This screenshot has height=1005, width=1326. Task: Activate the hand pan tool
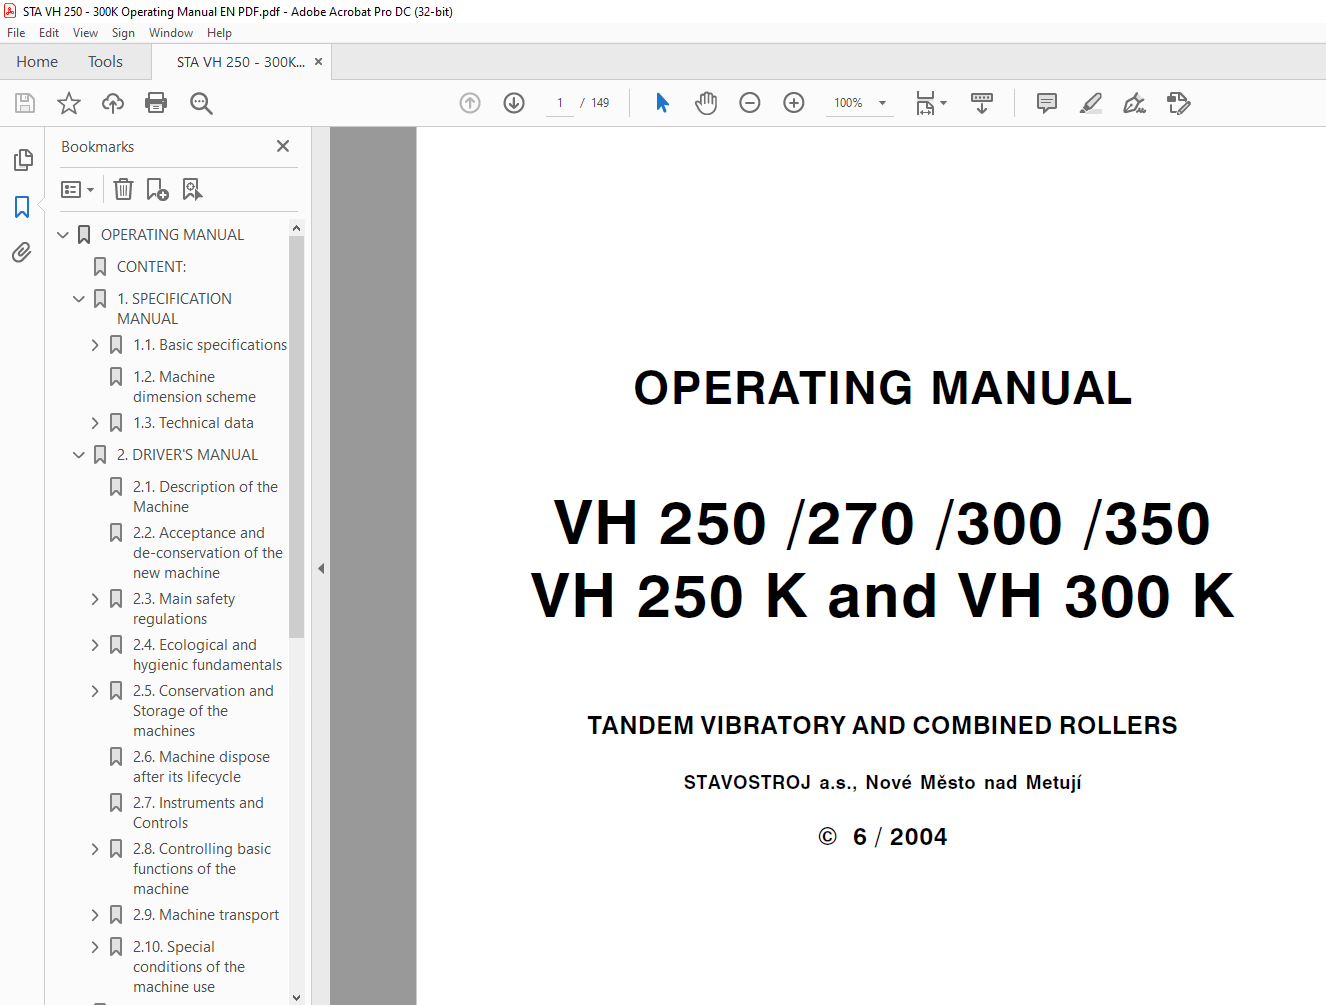pos(706,103)
